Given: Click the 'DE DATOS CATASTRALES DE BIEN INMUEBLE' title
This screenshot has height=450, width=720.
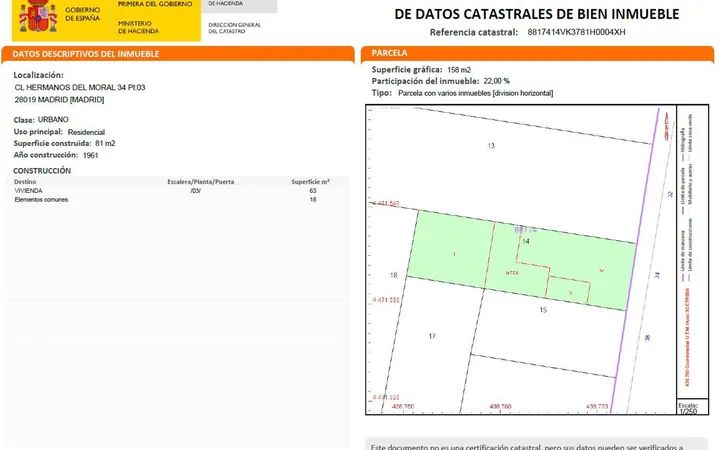Looking at the screenshot, I should (x=537, y=14).
